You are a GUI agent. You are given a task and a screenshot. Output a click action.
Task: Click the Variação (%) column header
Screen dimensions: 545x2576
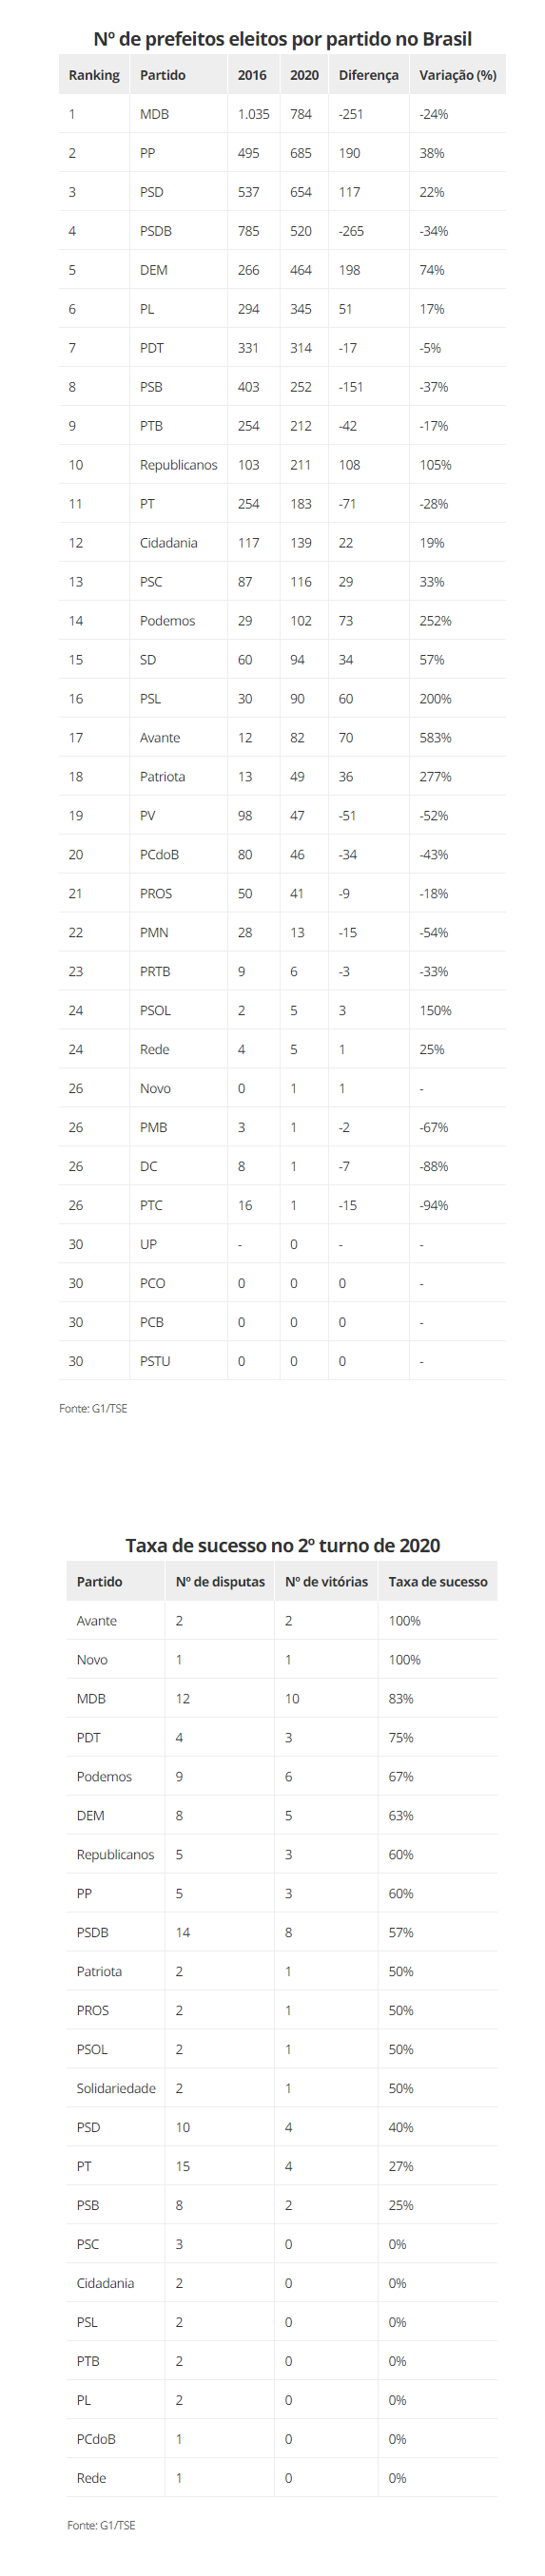point(458,75)
